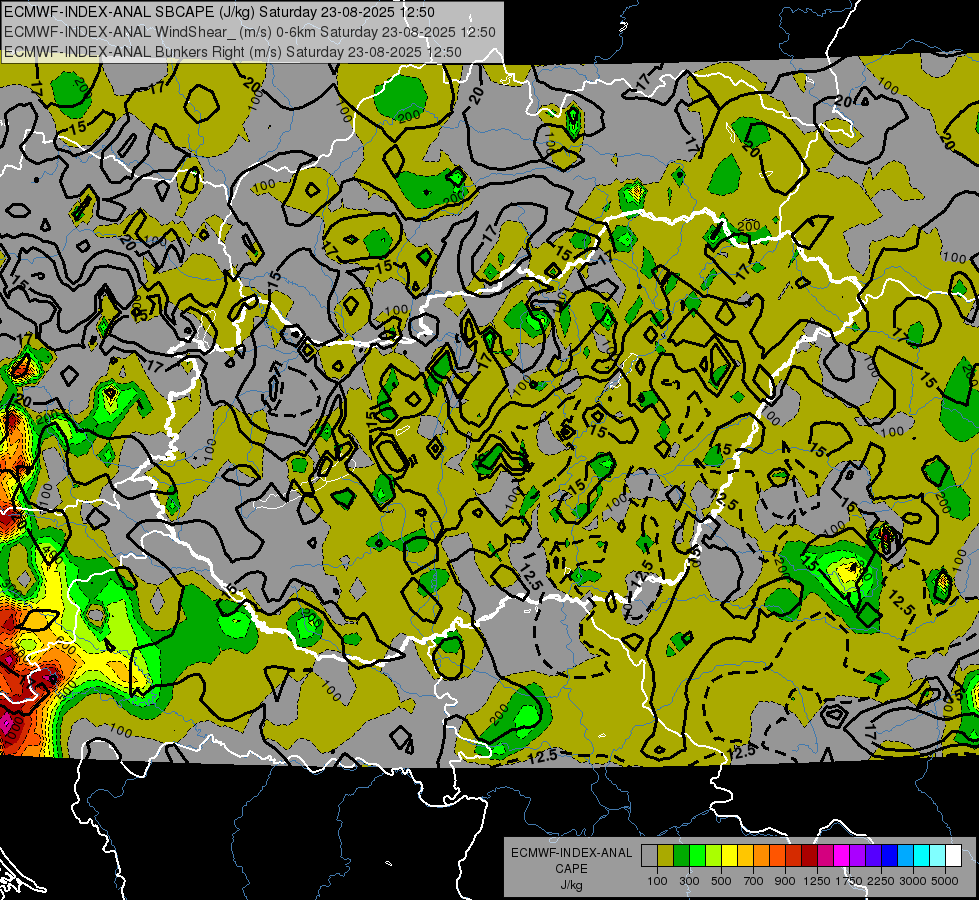979x900 pixels.
Task: Click the pure yellow legend swatch
Action: point(729,856)
